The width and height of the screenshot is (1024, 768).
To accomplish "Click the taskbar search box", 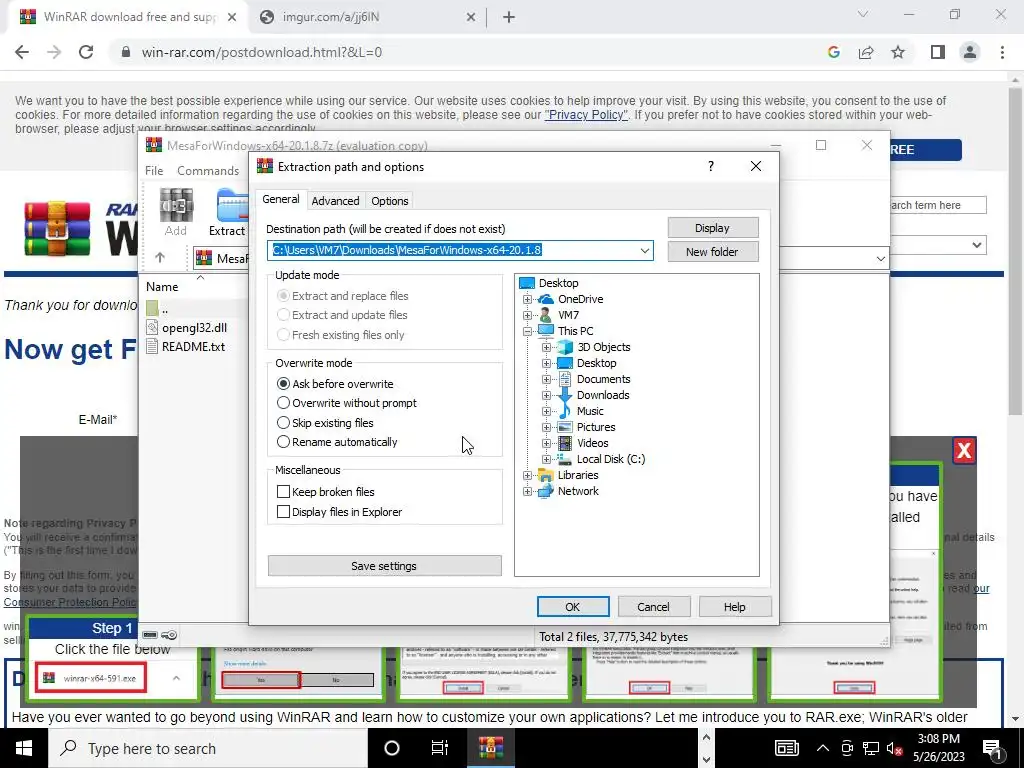I will point(208,748).
